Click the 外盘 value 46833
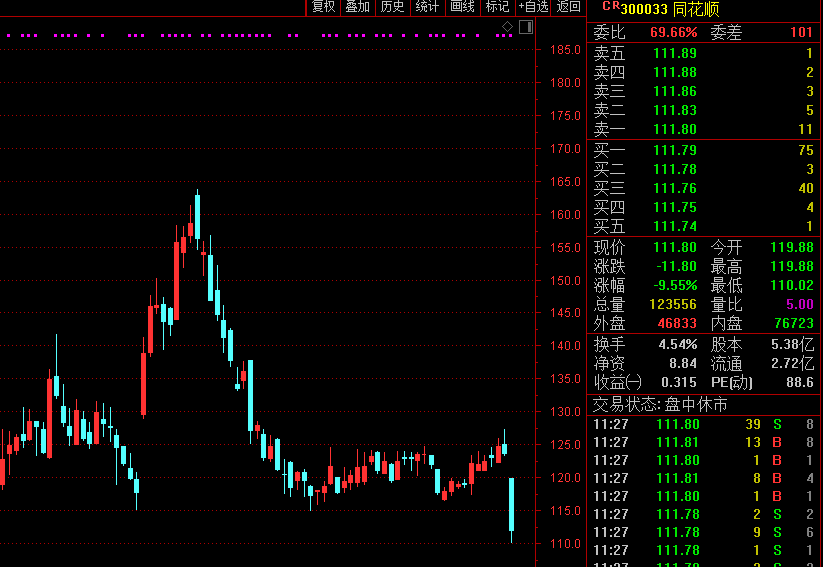 (677, 323)
